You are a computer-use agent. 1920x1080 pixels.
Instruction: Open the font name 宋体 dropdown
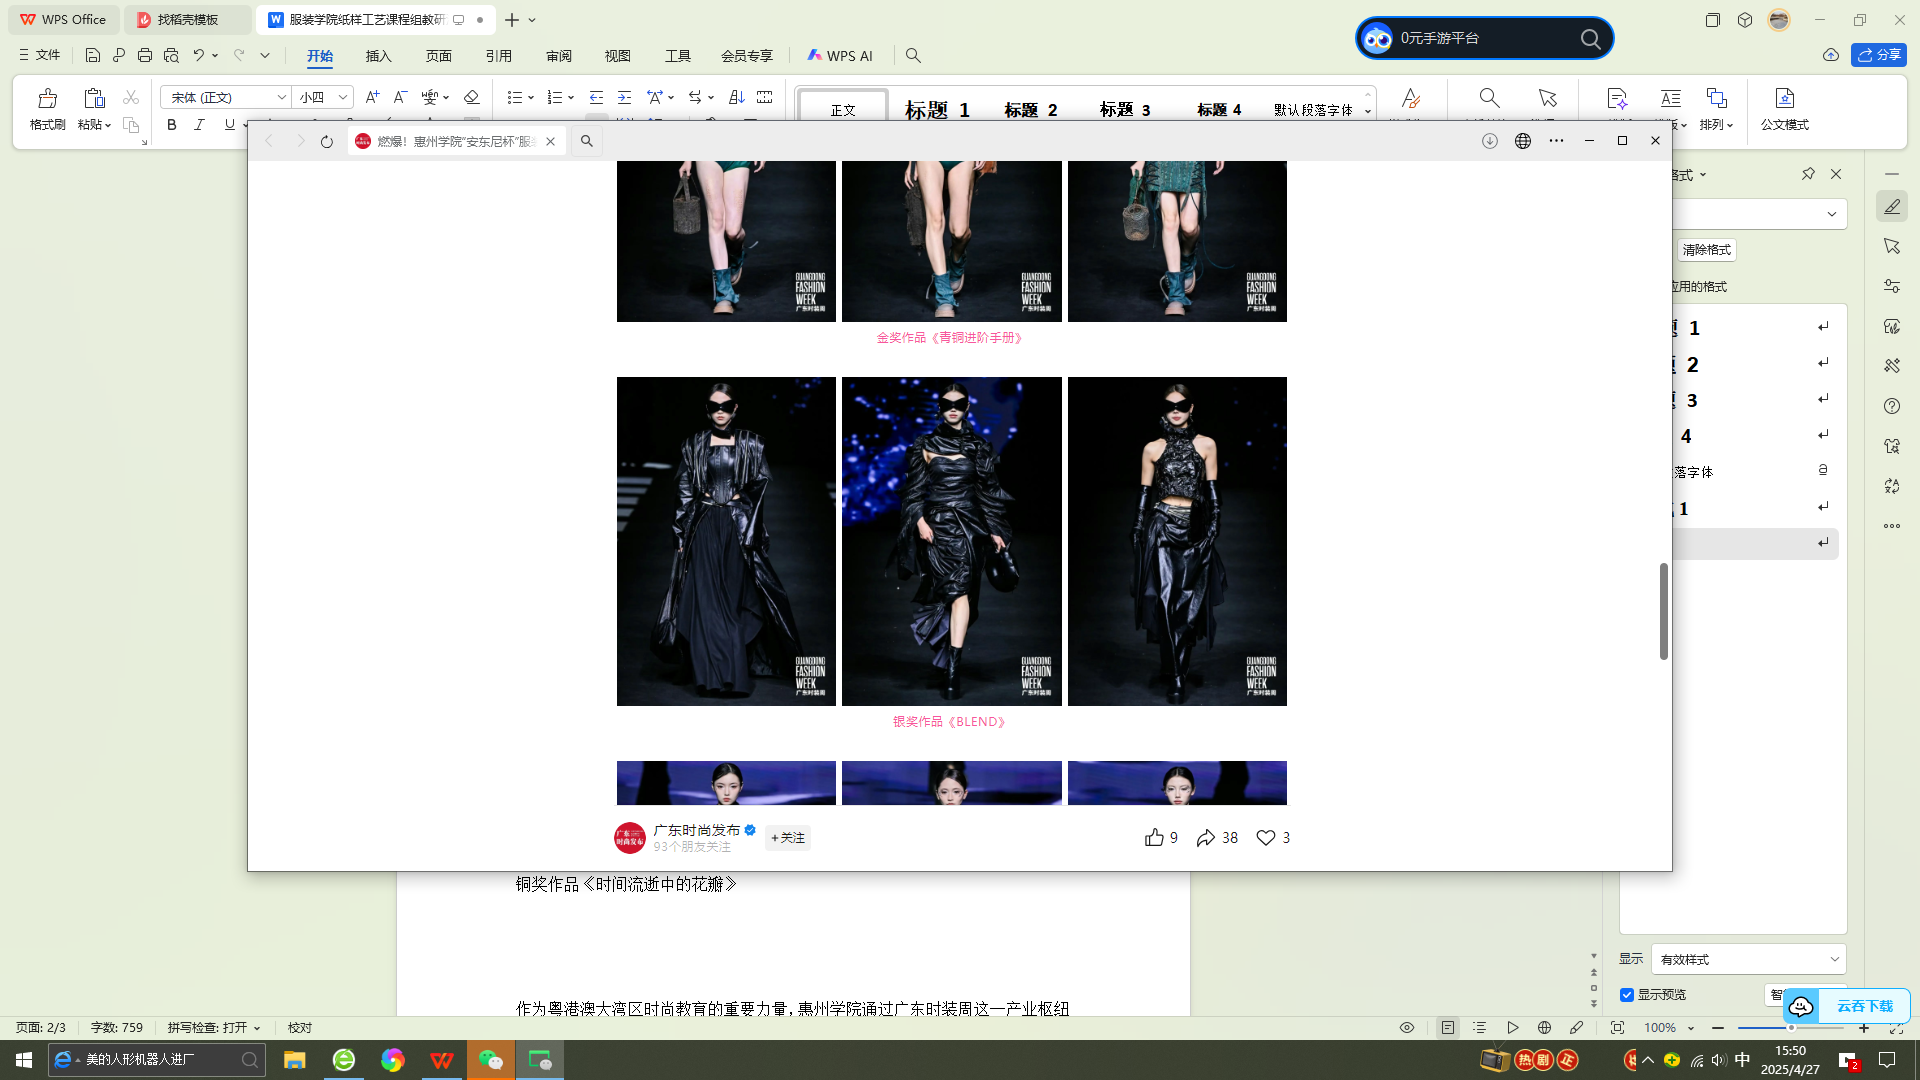(281, 97)
